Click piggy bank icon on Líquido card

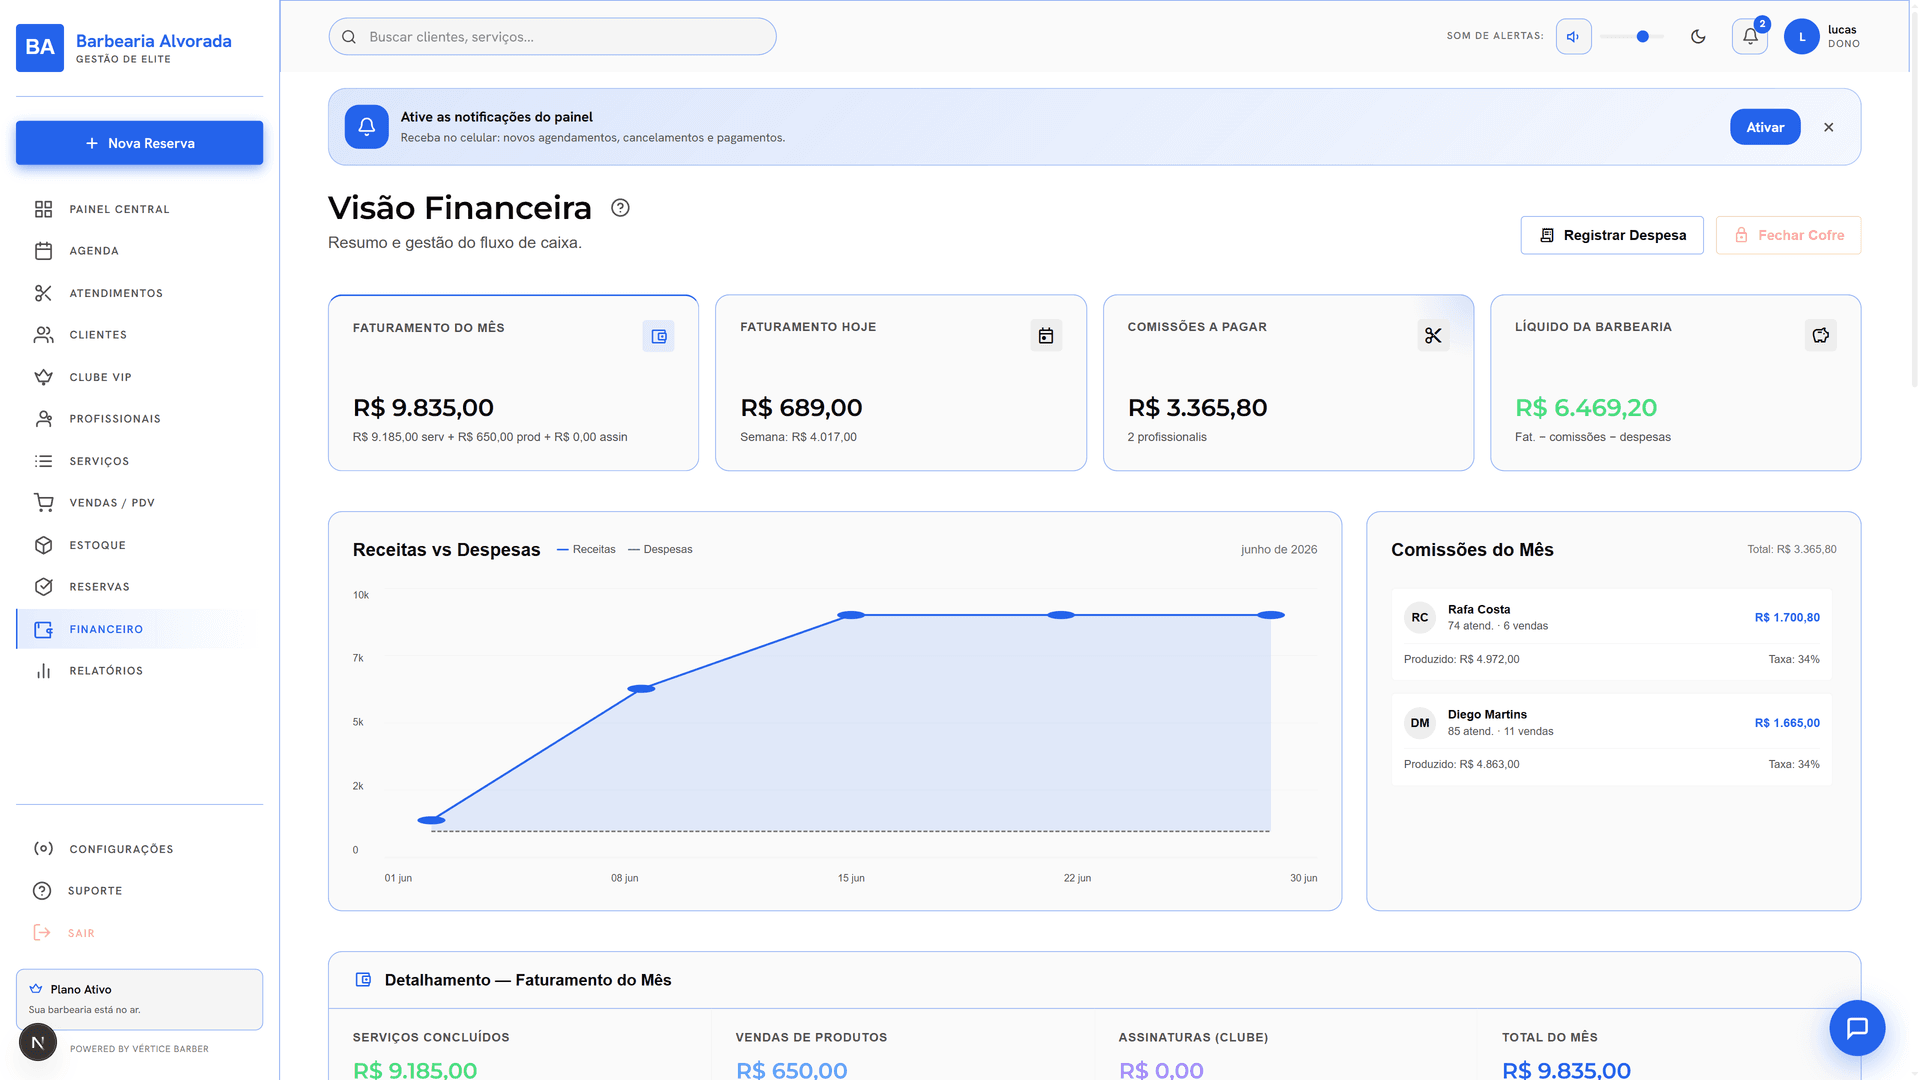(1821, 335)
